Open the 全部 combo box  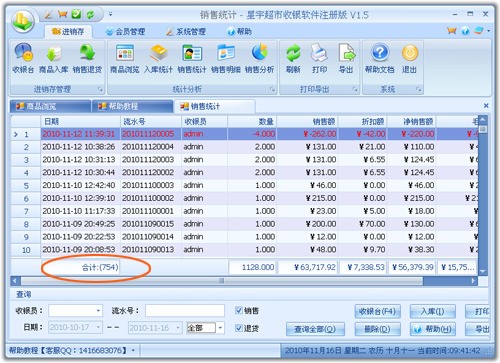click(205, 328)
